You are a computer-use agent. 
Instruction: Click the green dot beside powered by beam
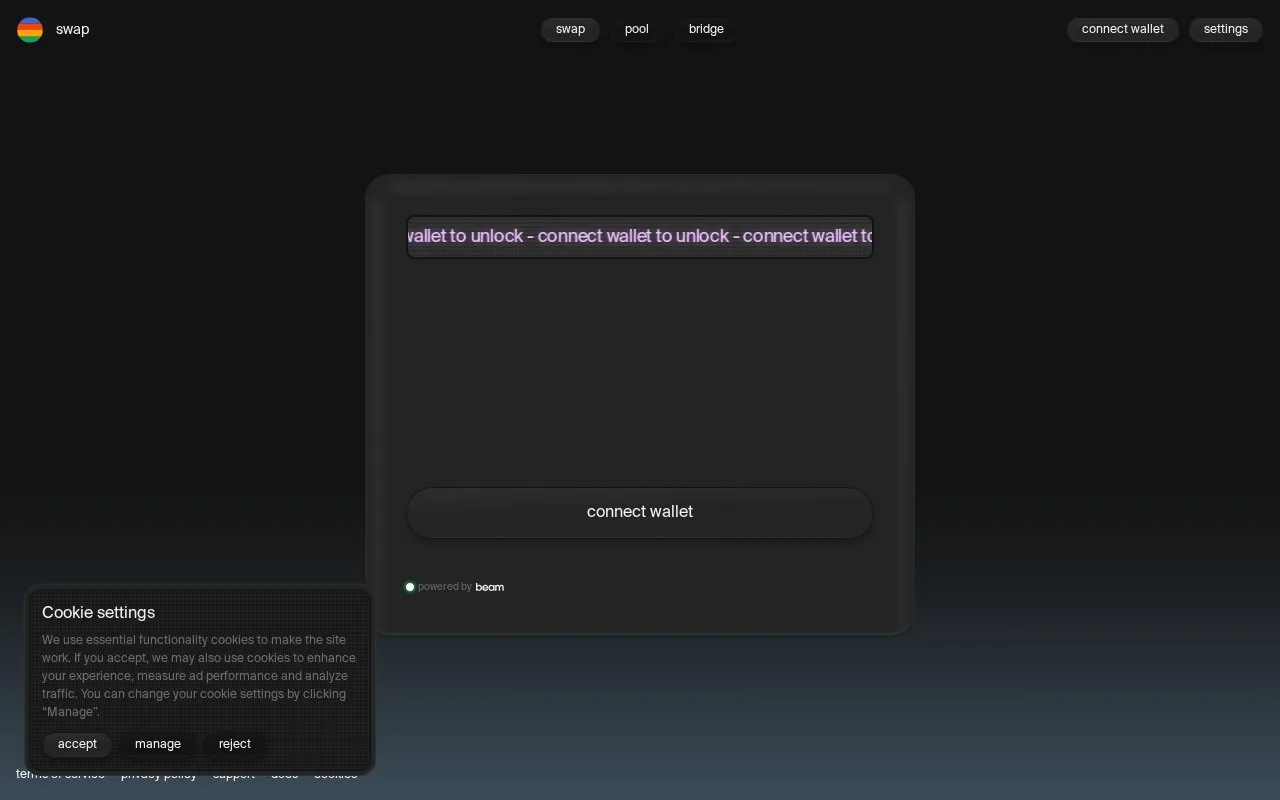pos(410,587)
